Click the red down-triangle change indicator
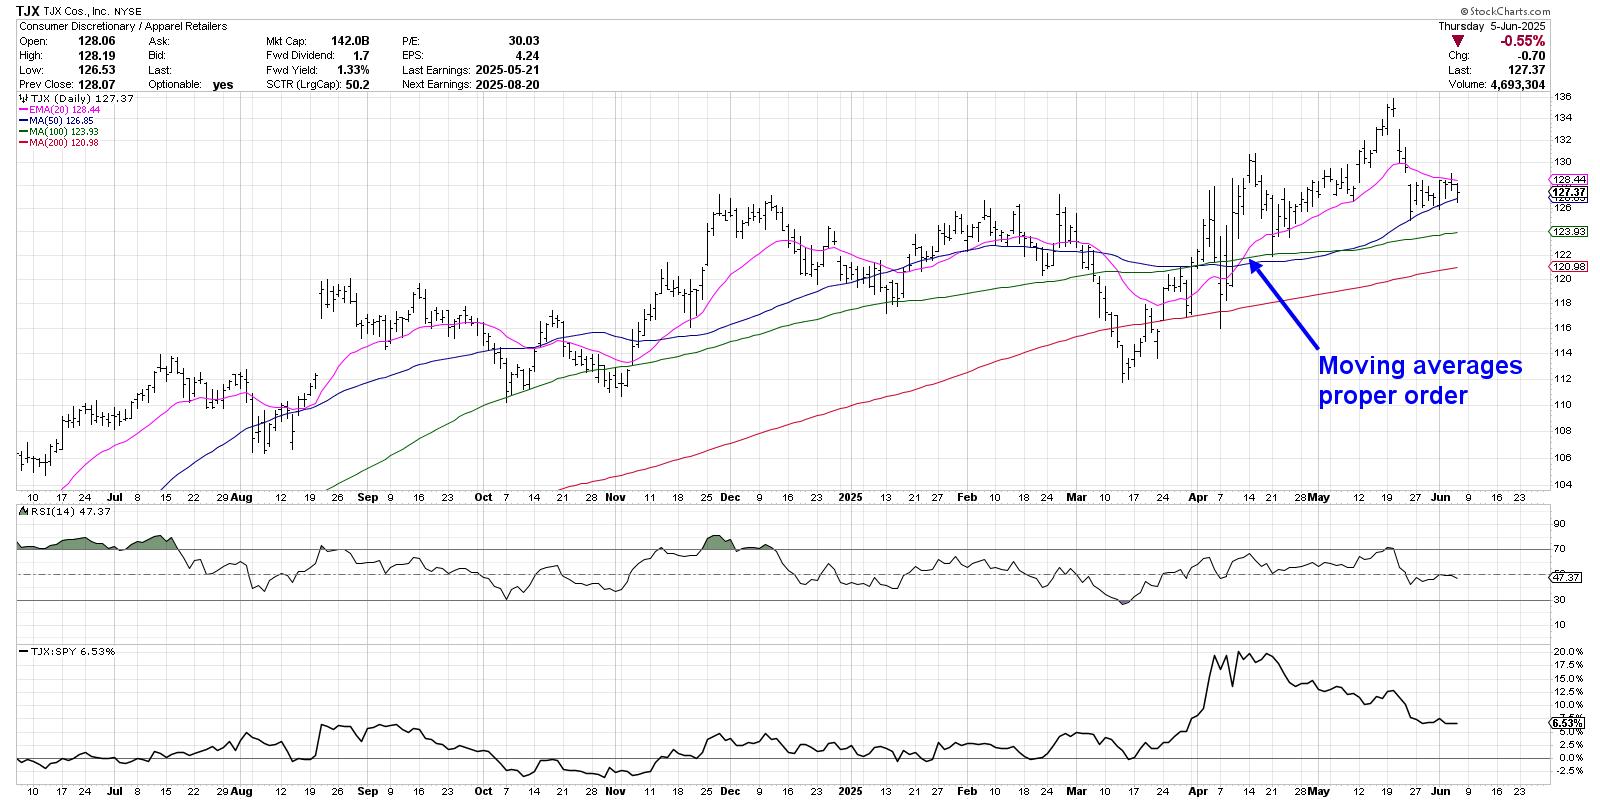 click(1458, 41)
